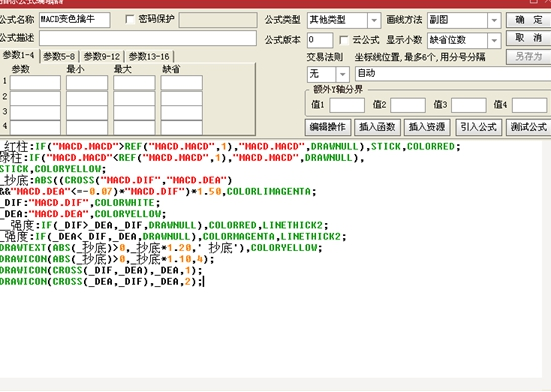Enable the 密码保护 checkbox
551x392 pixels.
click(x=130, y=19)
